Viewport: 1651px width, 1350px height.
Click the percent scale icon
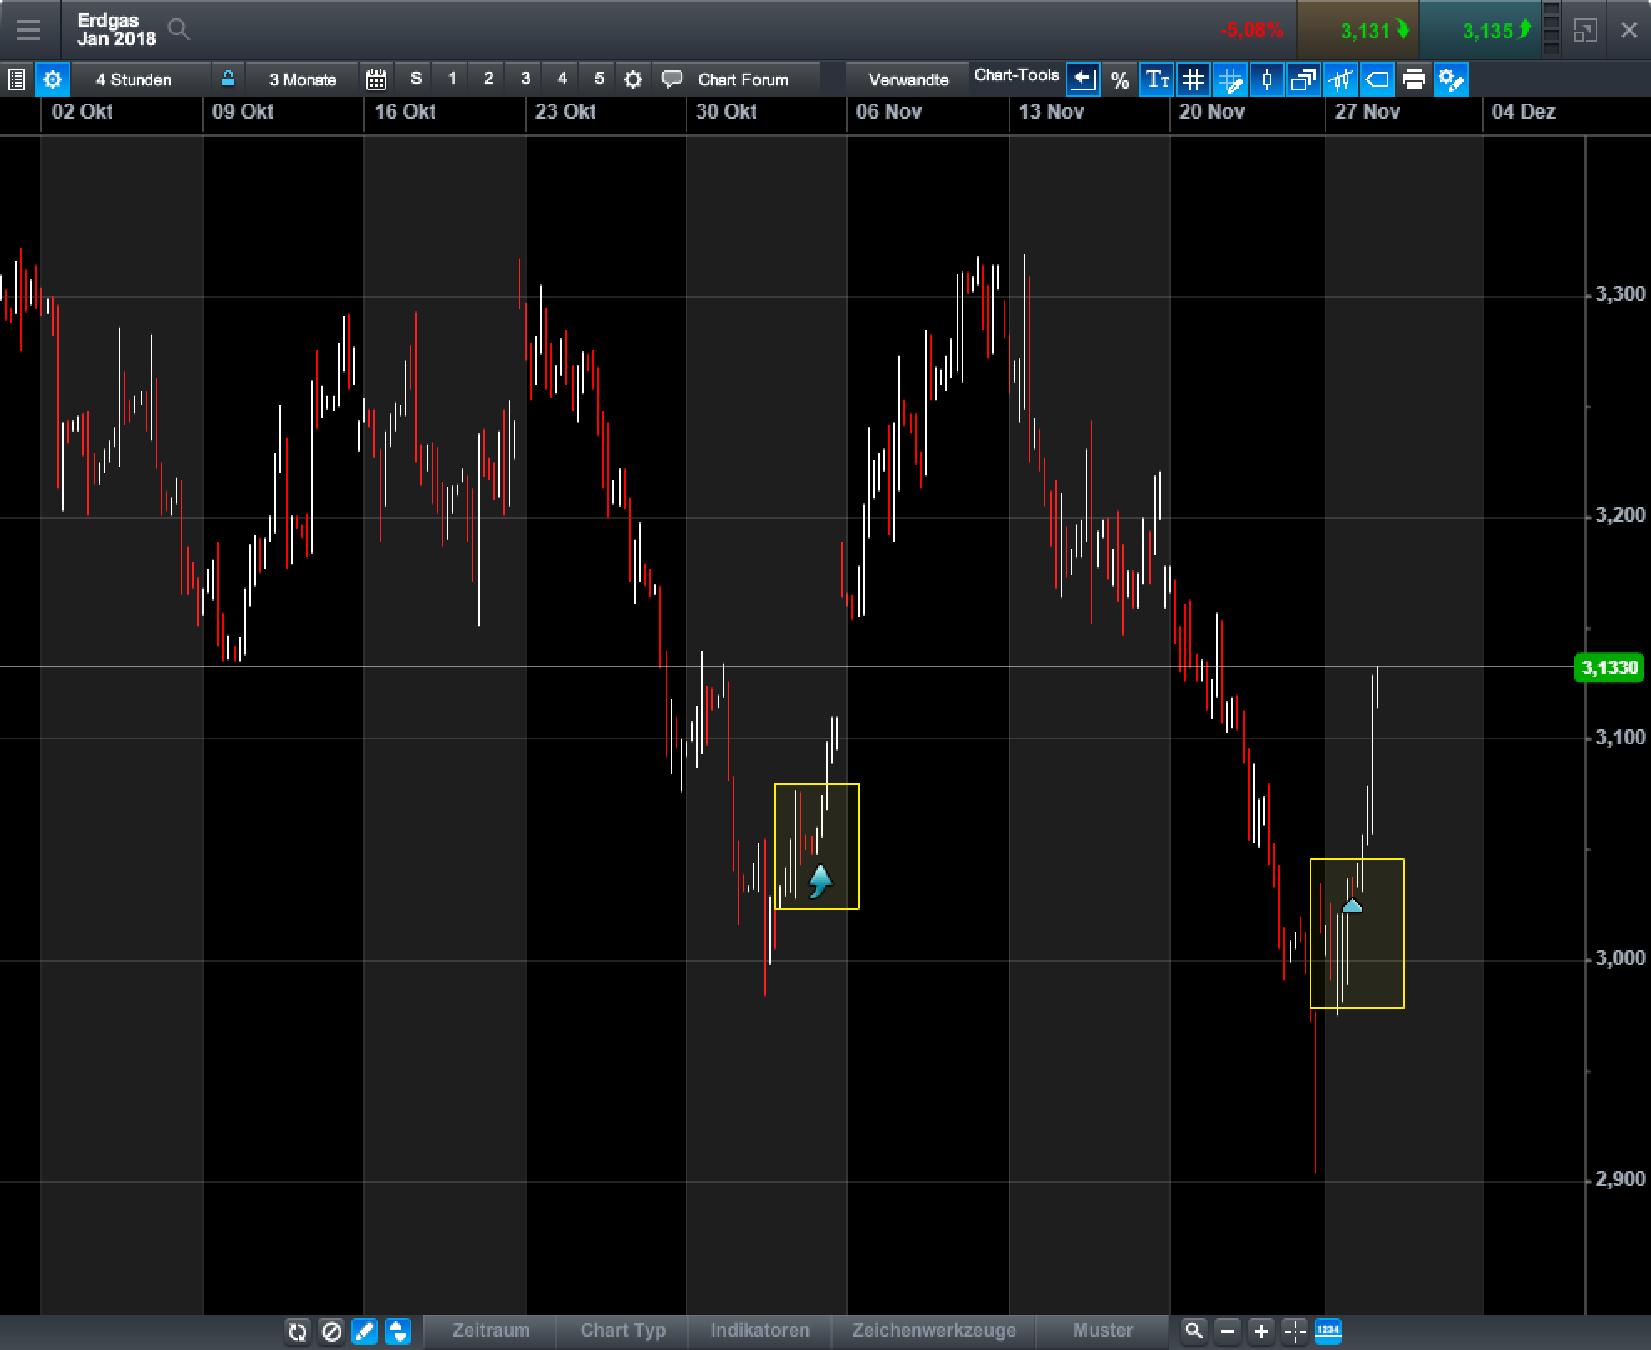[1121, 80]
